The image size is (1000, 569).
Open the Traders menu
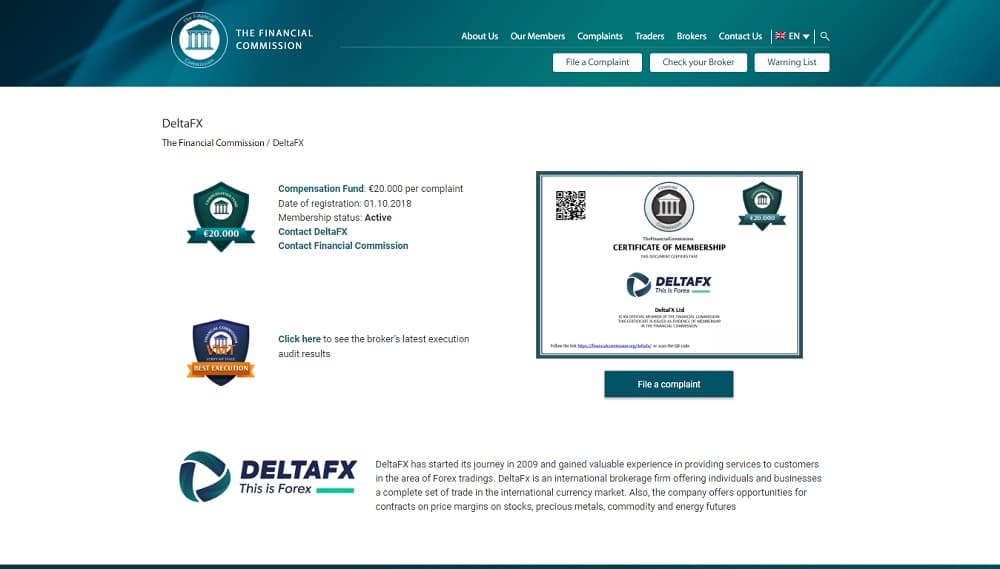pyautogui.click(x=649, y=36)
